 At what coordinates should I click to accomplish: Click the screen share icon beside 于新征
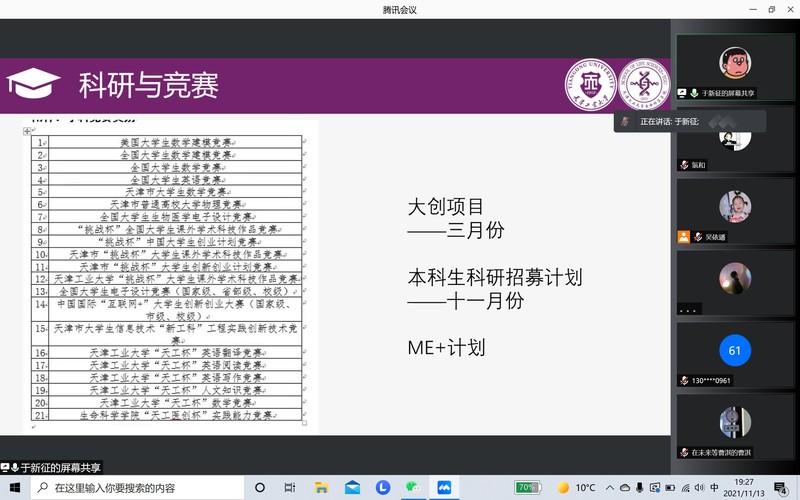tap(682, 93)
